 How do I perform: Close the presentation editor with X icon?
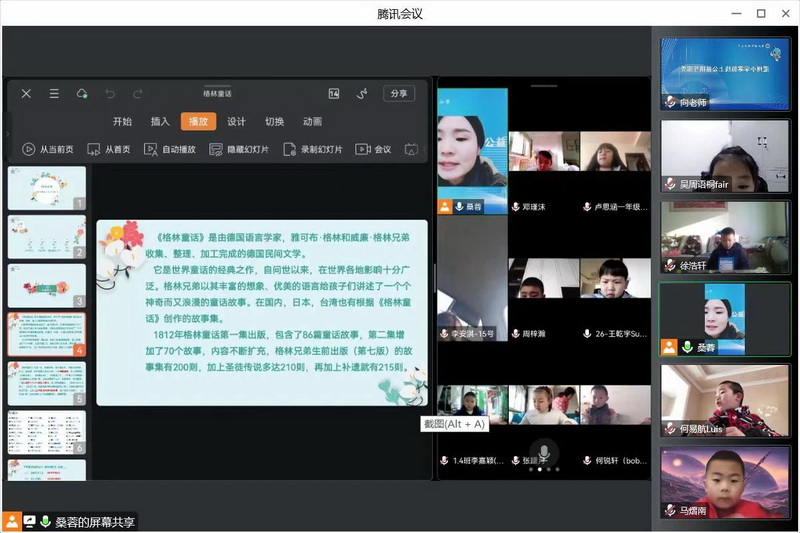[x=26, y=94]
